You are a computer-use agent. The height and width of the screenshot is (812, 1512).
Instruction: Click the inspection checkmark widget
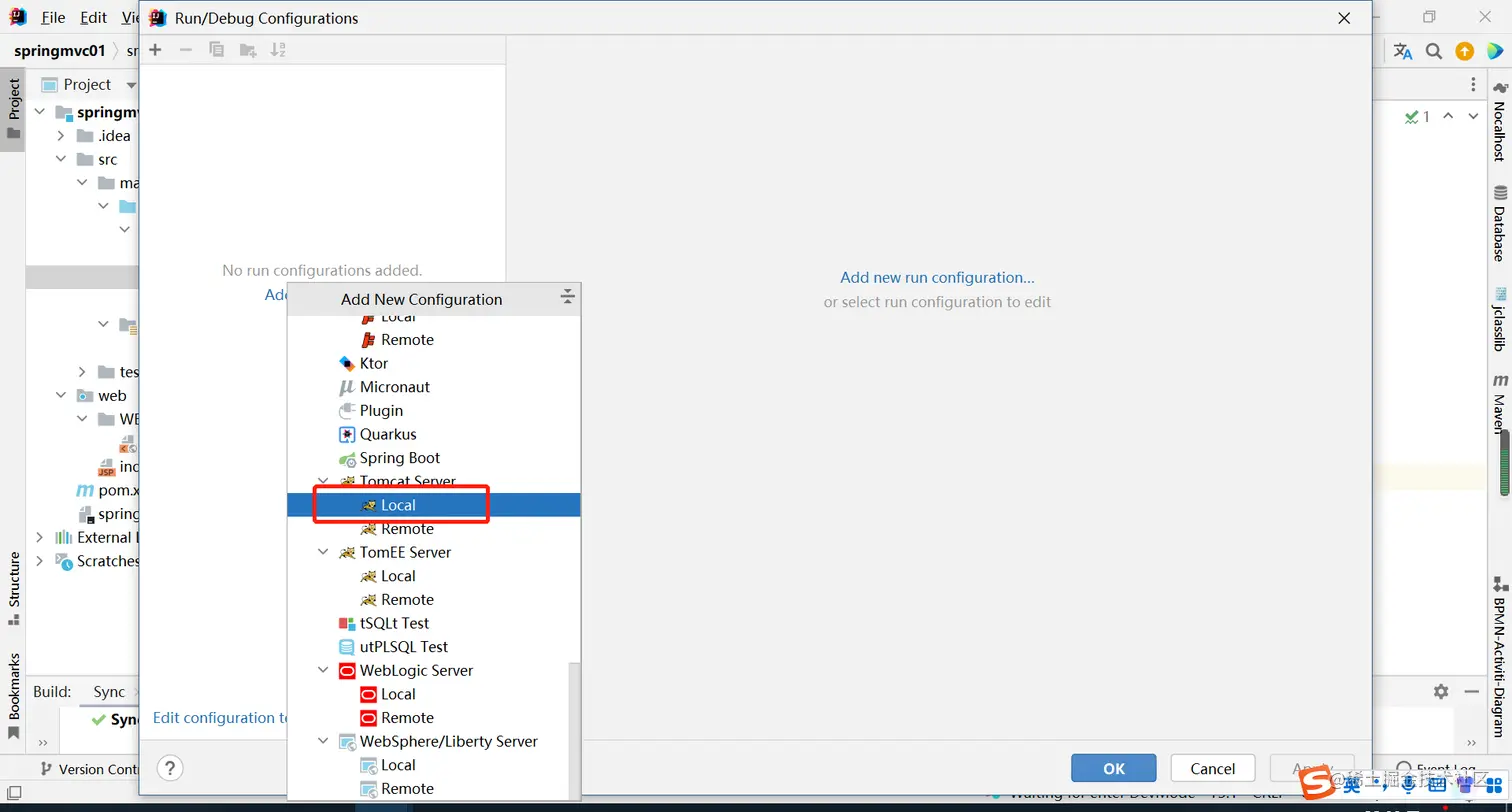coord(1417,117)
